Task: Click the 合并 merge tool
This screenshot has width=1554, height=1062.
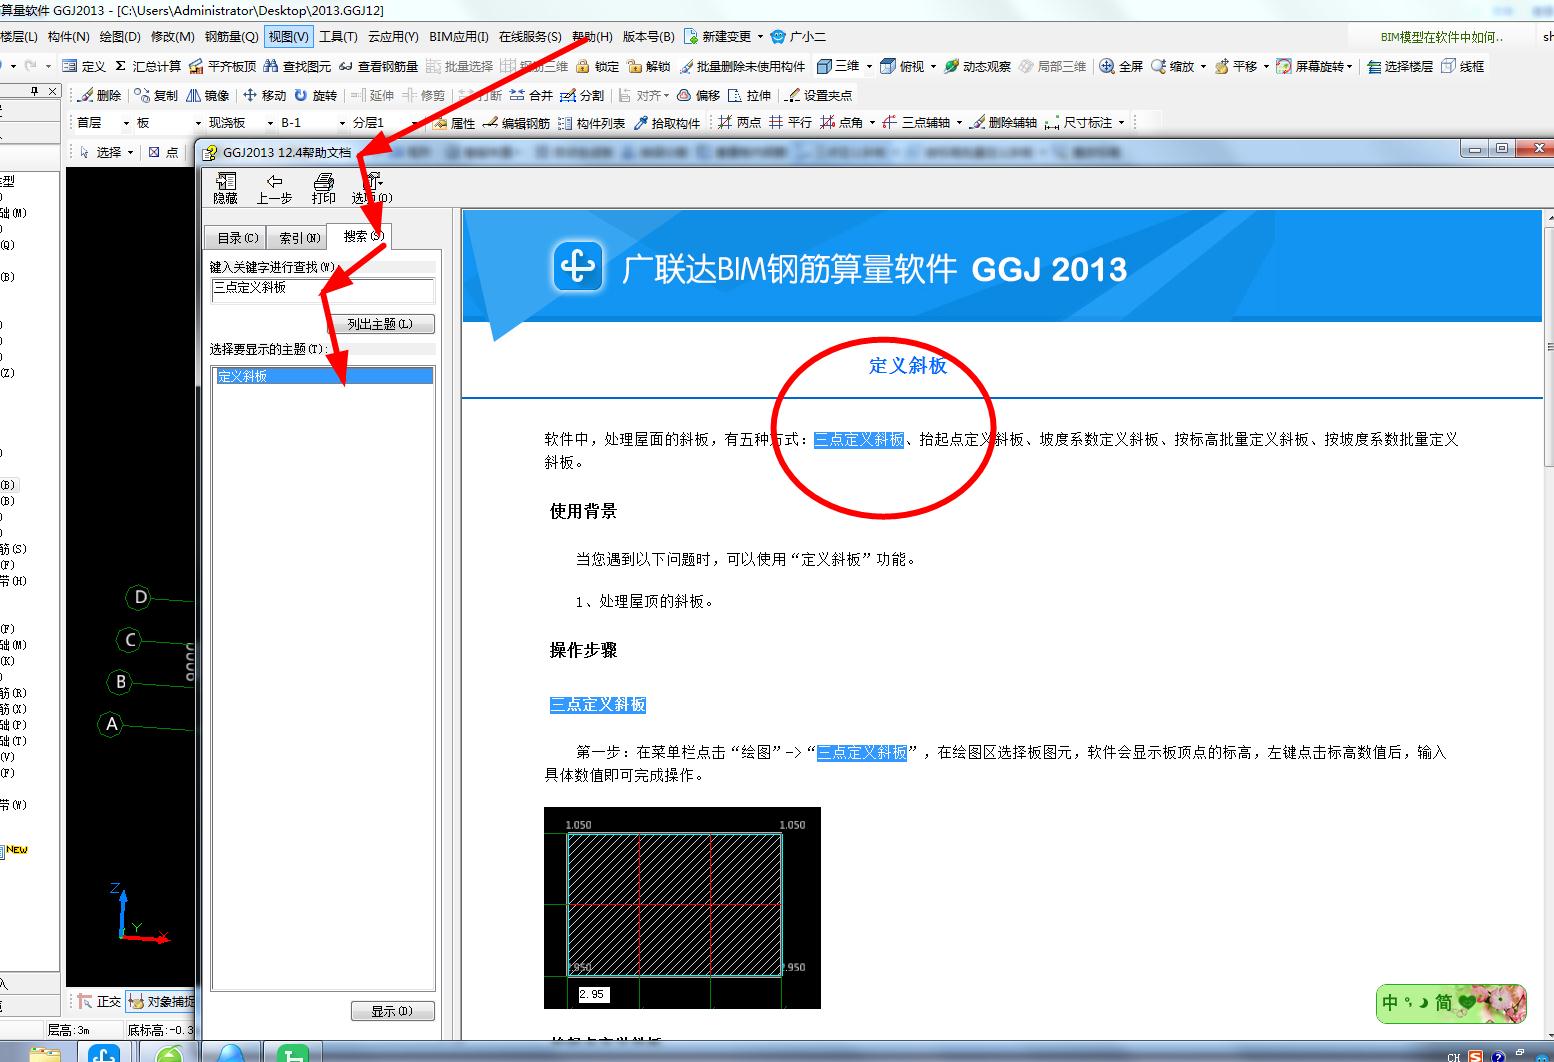Action: (x=531, y=95)
